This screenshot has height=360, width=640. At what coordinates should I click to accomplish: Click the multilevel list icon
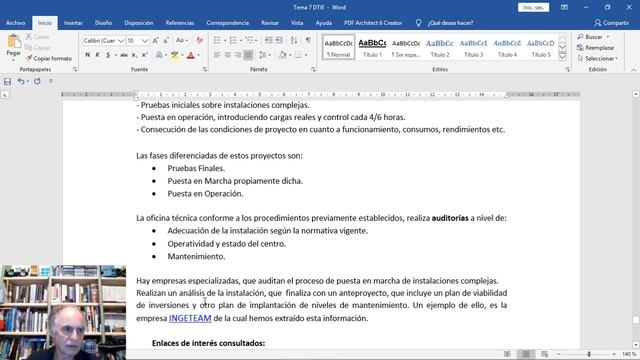click(x=249, y=40)
